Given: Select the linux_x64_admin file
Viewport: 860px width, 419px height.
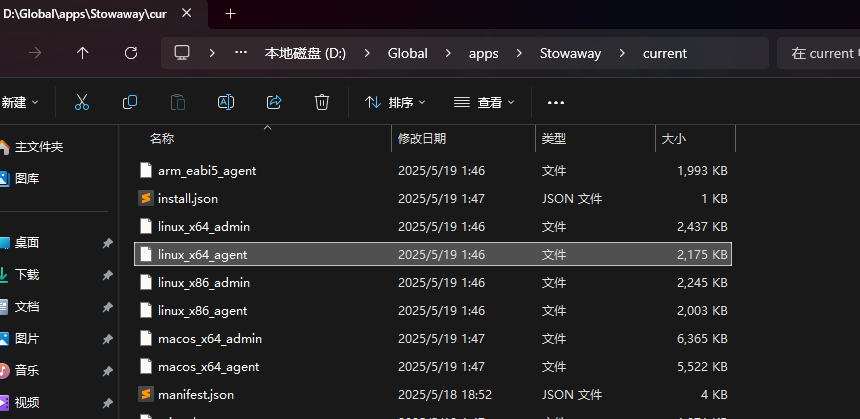Looking at the screenshot, I should tap(432, 226).
